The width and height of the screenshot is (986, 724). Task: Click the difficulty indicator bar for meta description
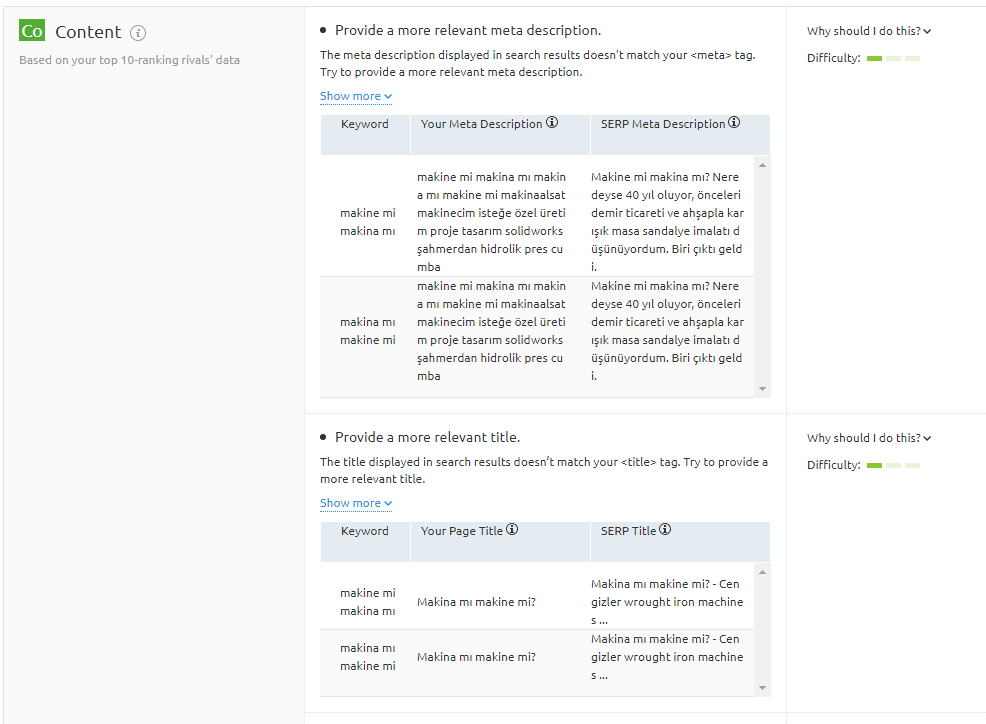[893, 58]
